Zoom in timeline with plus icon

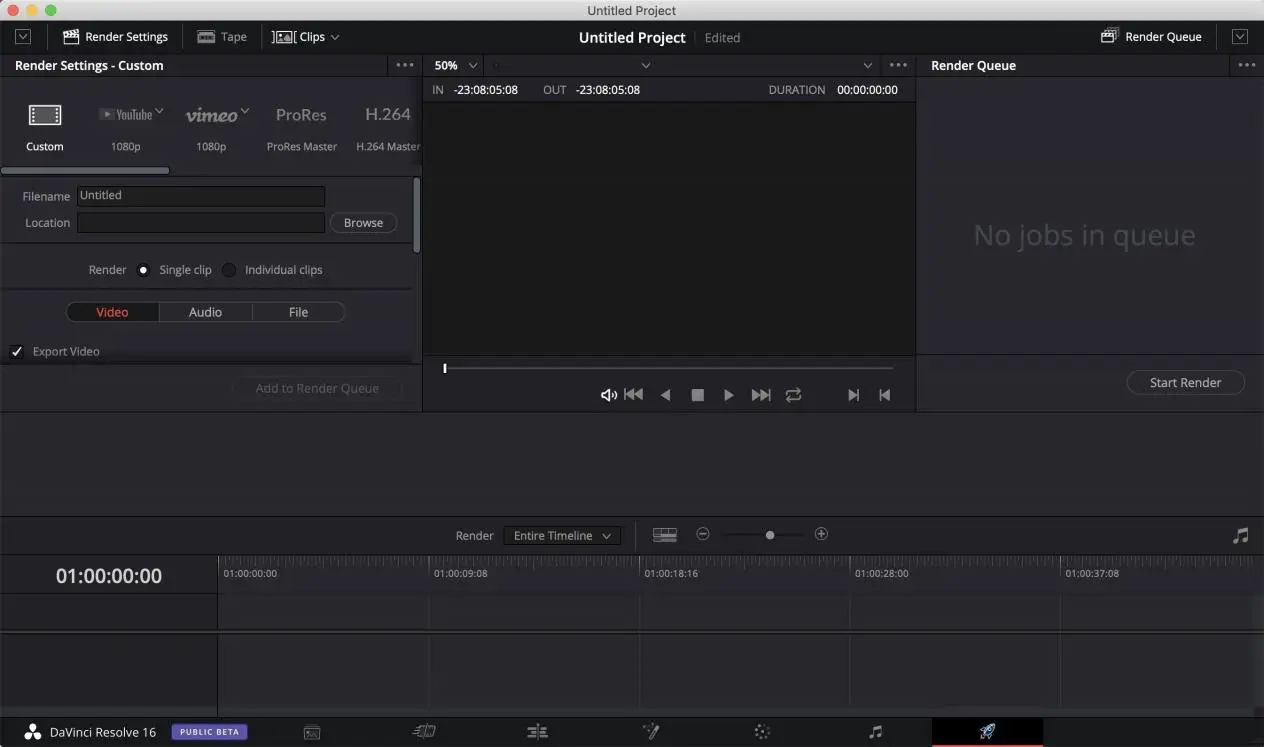tap(821, 534)
